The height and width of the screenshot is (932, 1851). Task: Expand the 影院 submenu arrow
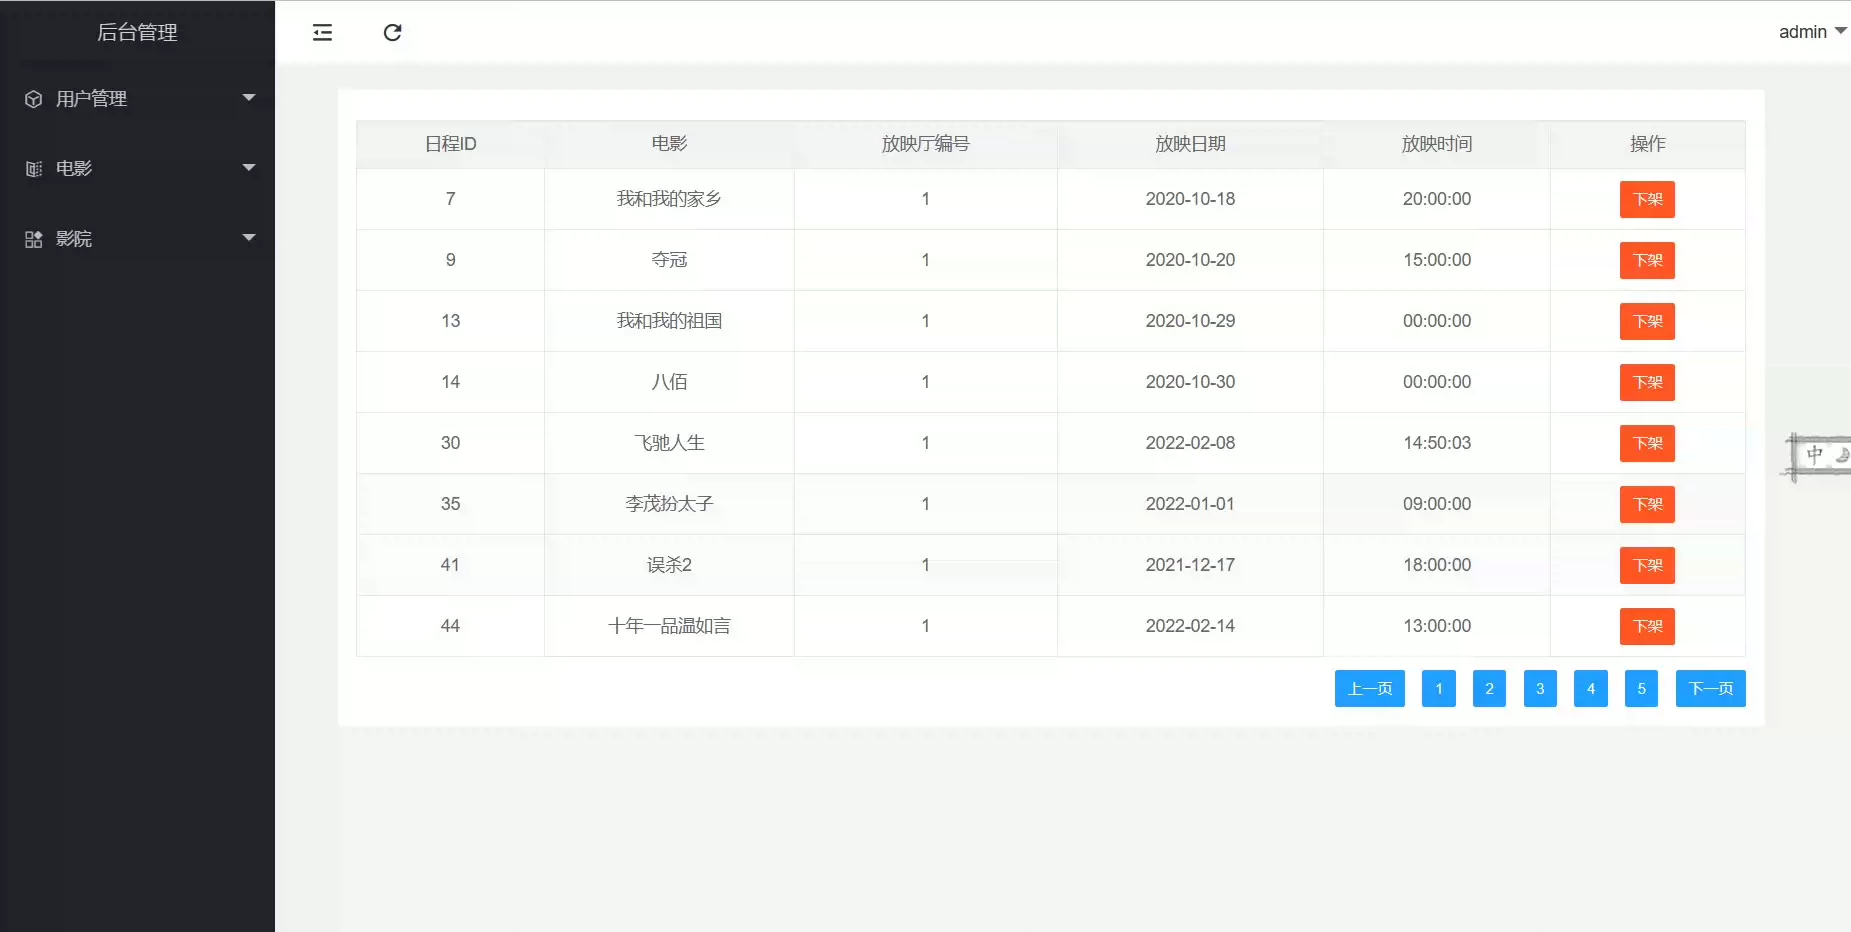tap(249, 238)
